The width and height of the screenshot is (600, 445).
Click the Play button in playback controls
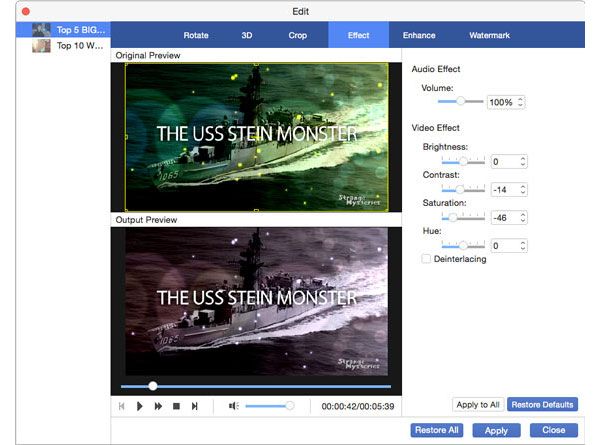click(140, 406)
